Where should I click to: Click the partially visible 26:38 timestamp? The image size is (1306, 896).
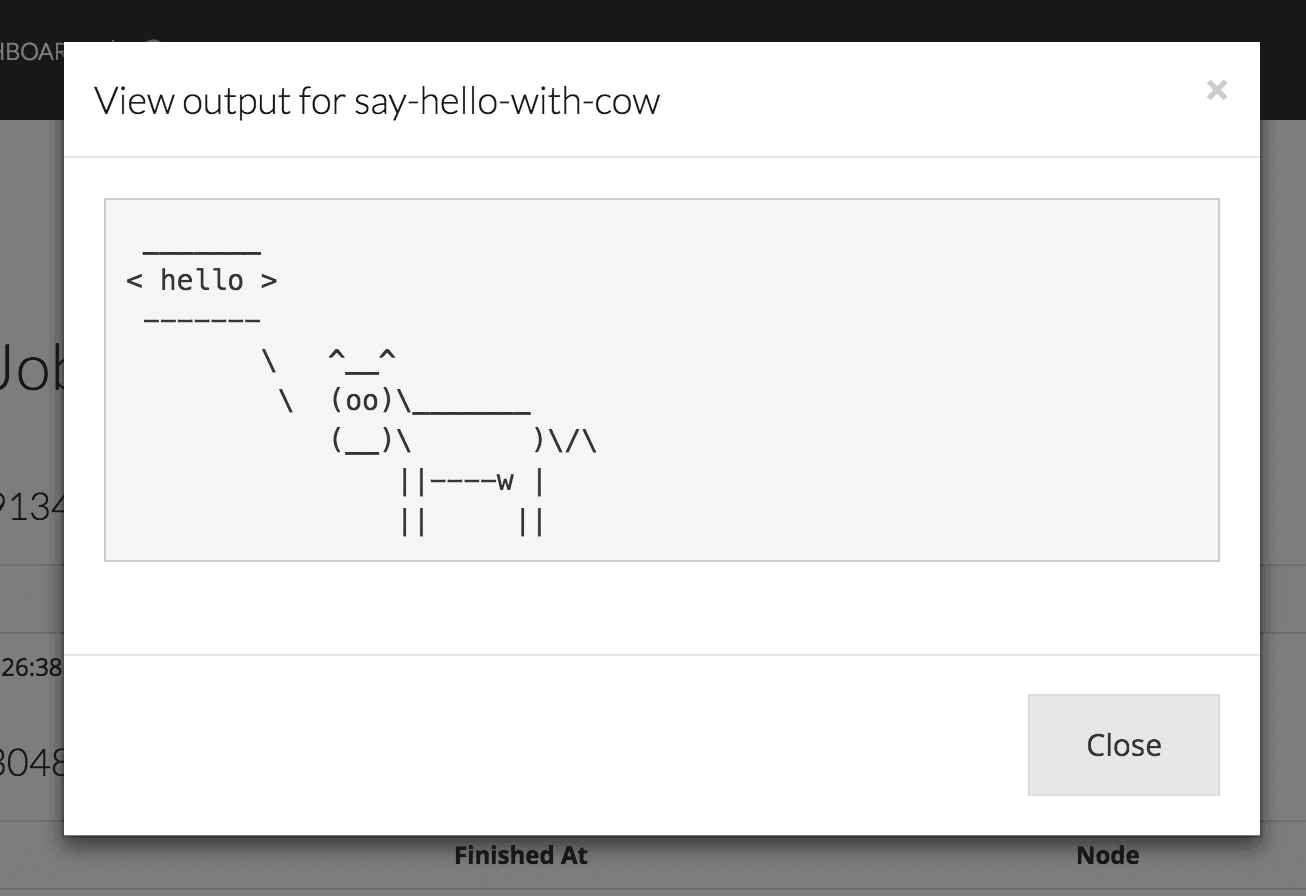coord(32,667)
